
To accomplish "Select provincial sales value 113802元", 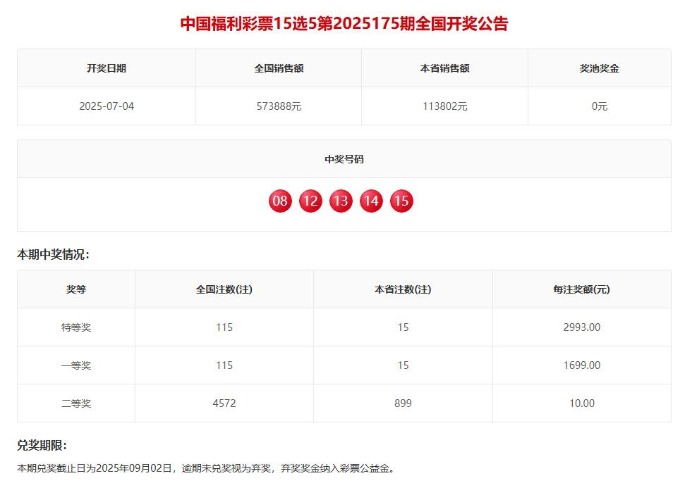I will tap(445, 106).
